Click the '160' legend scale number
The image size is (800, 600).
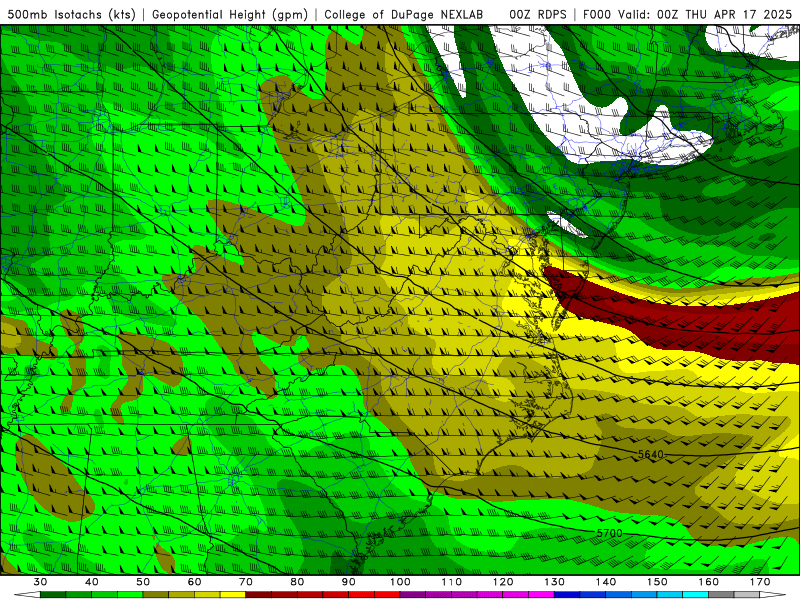click(x=709, y=582)
